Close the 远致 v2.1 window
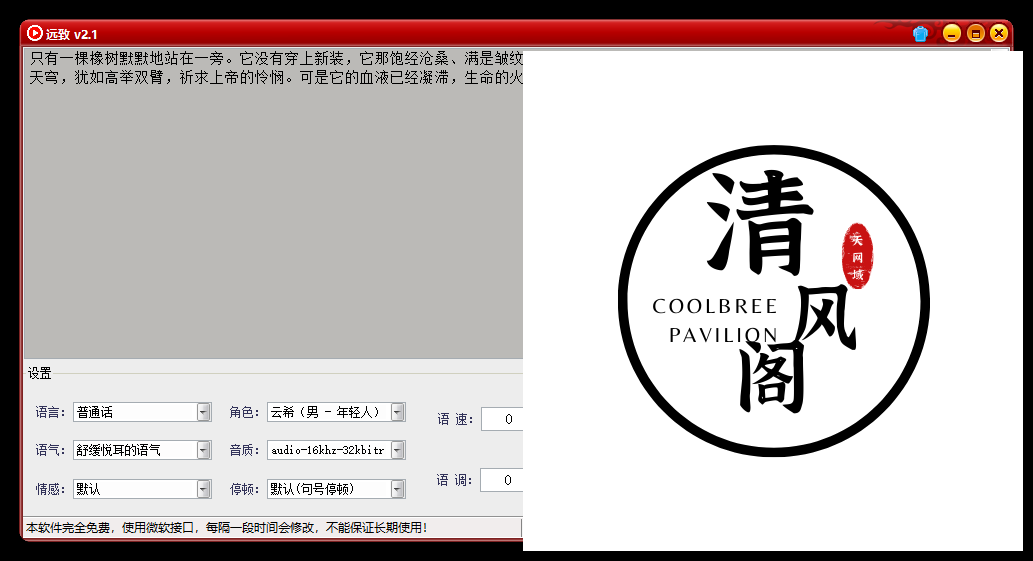 coord(999,33)
